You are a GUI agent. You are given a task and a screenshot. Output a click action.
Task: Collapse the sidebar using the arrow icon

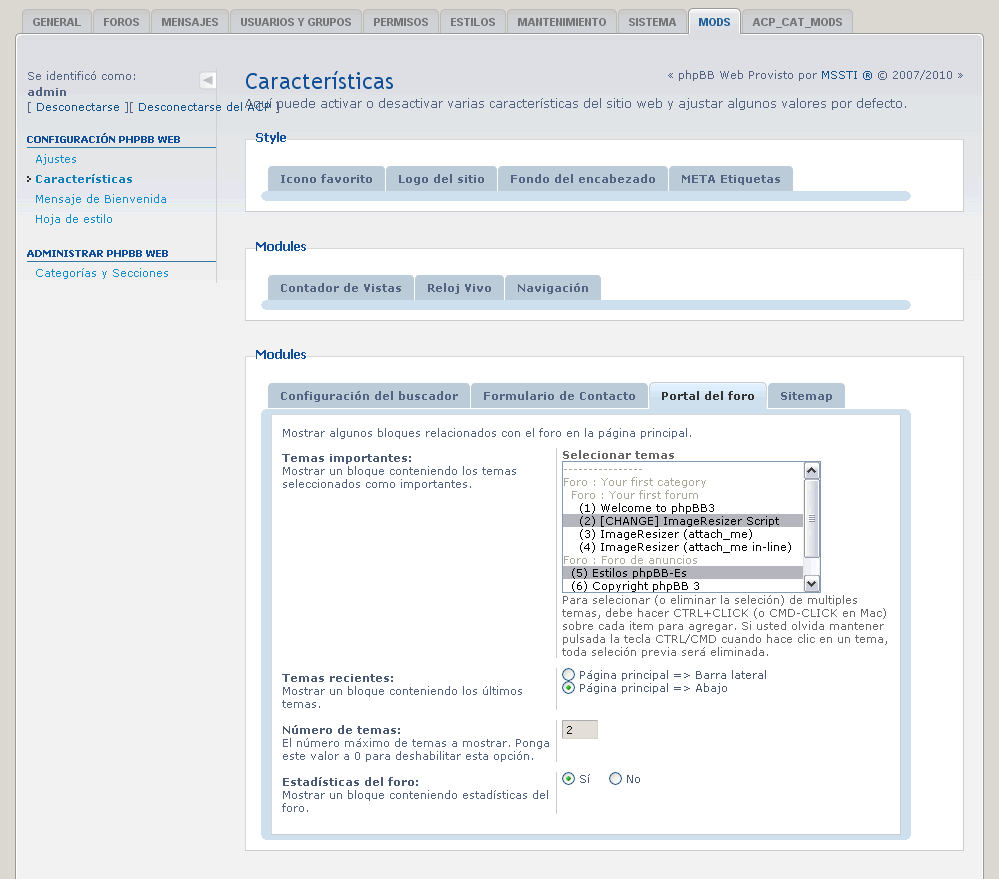tap(207, 80)
